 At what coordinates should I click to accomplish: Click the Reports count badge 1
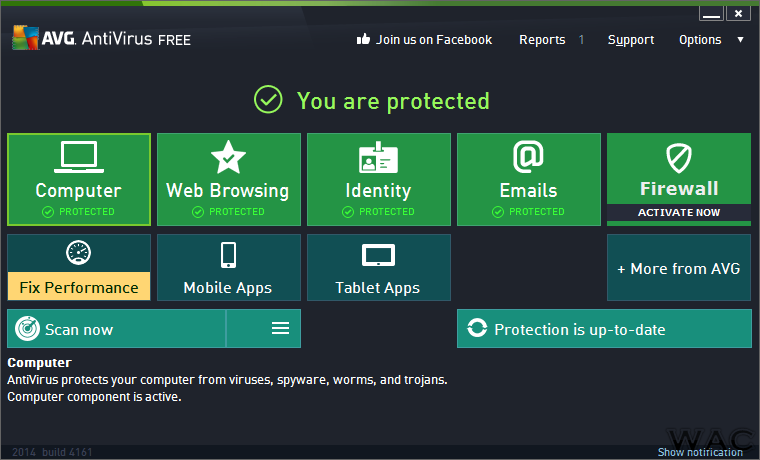tap(581, 40)
